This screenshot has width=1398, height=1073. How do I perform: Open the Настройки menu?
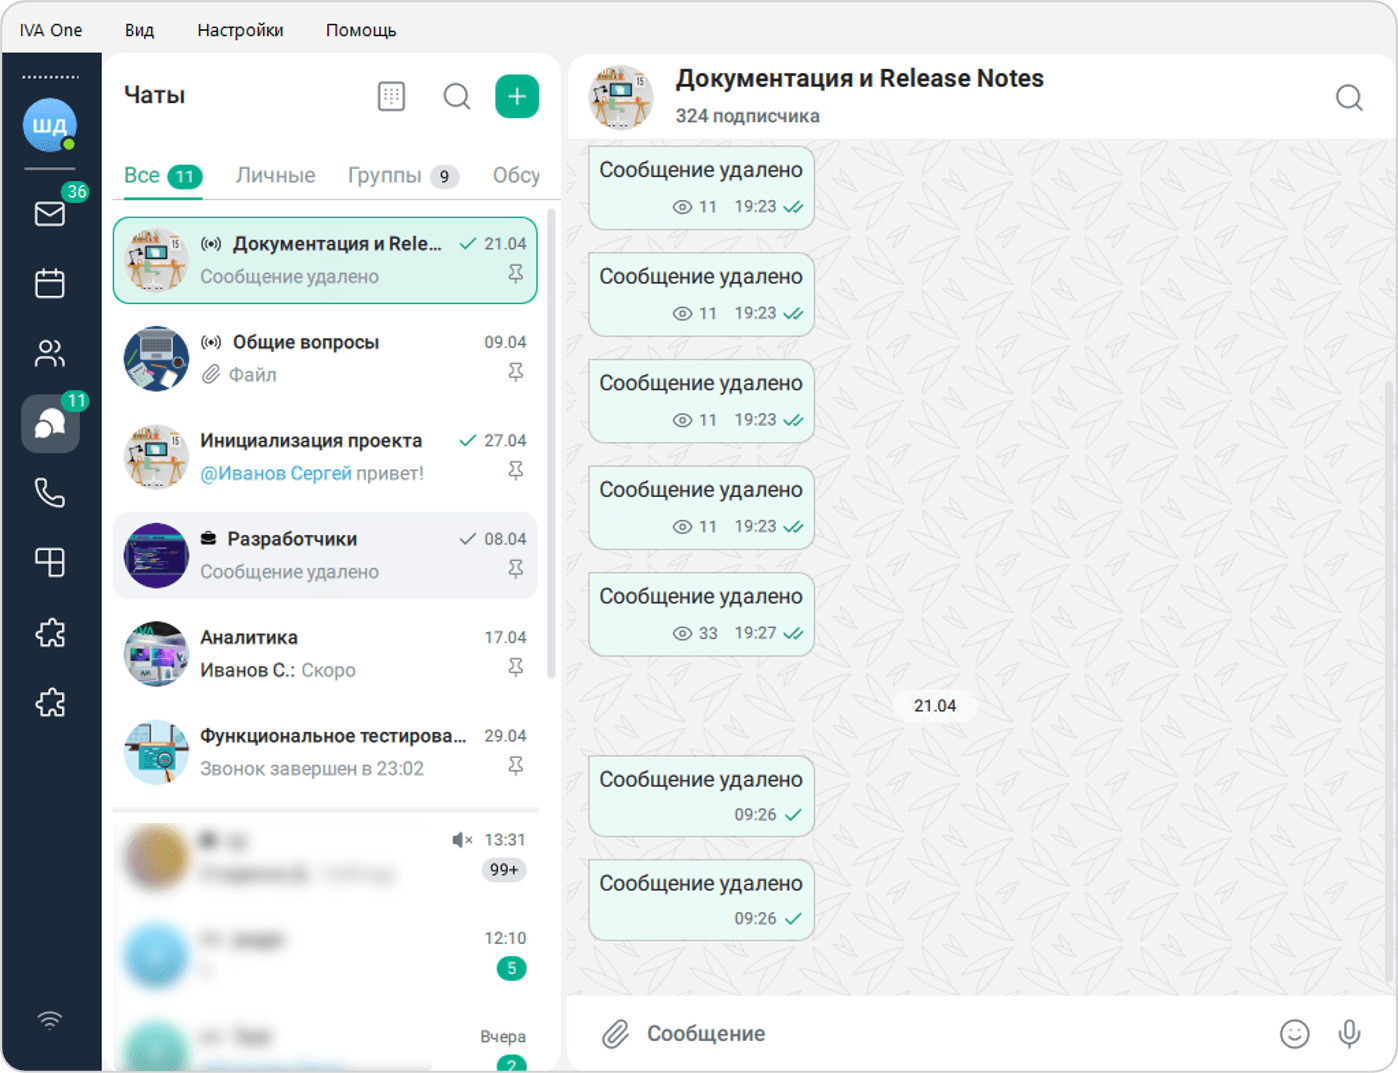(240, 30)
